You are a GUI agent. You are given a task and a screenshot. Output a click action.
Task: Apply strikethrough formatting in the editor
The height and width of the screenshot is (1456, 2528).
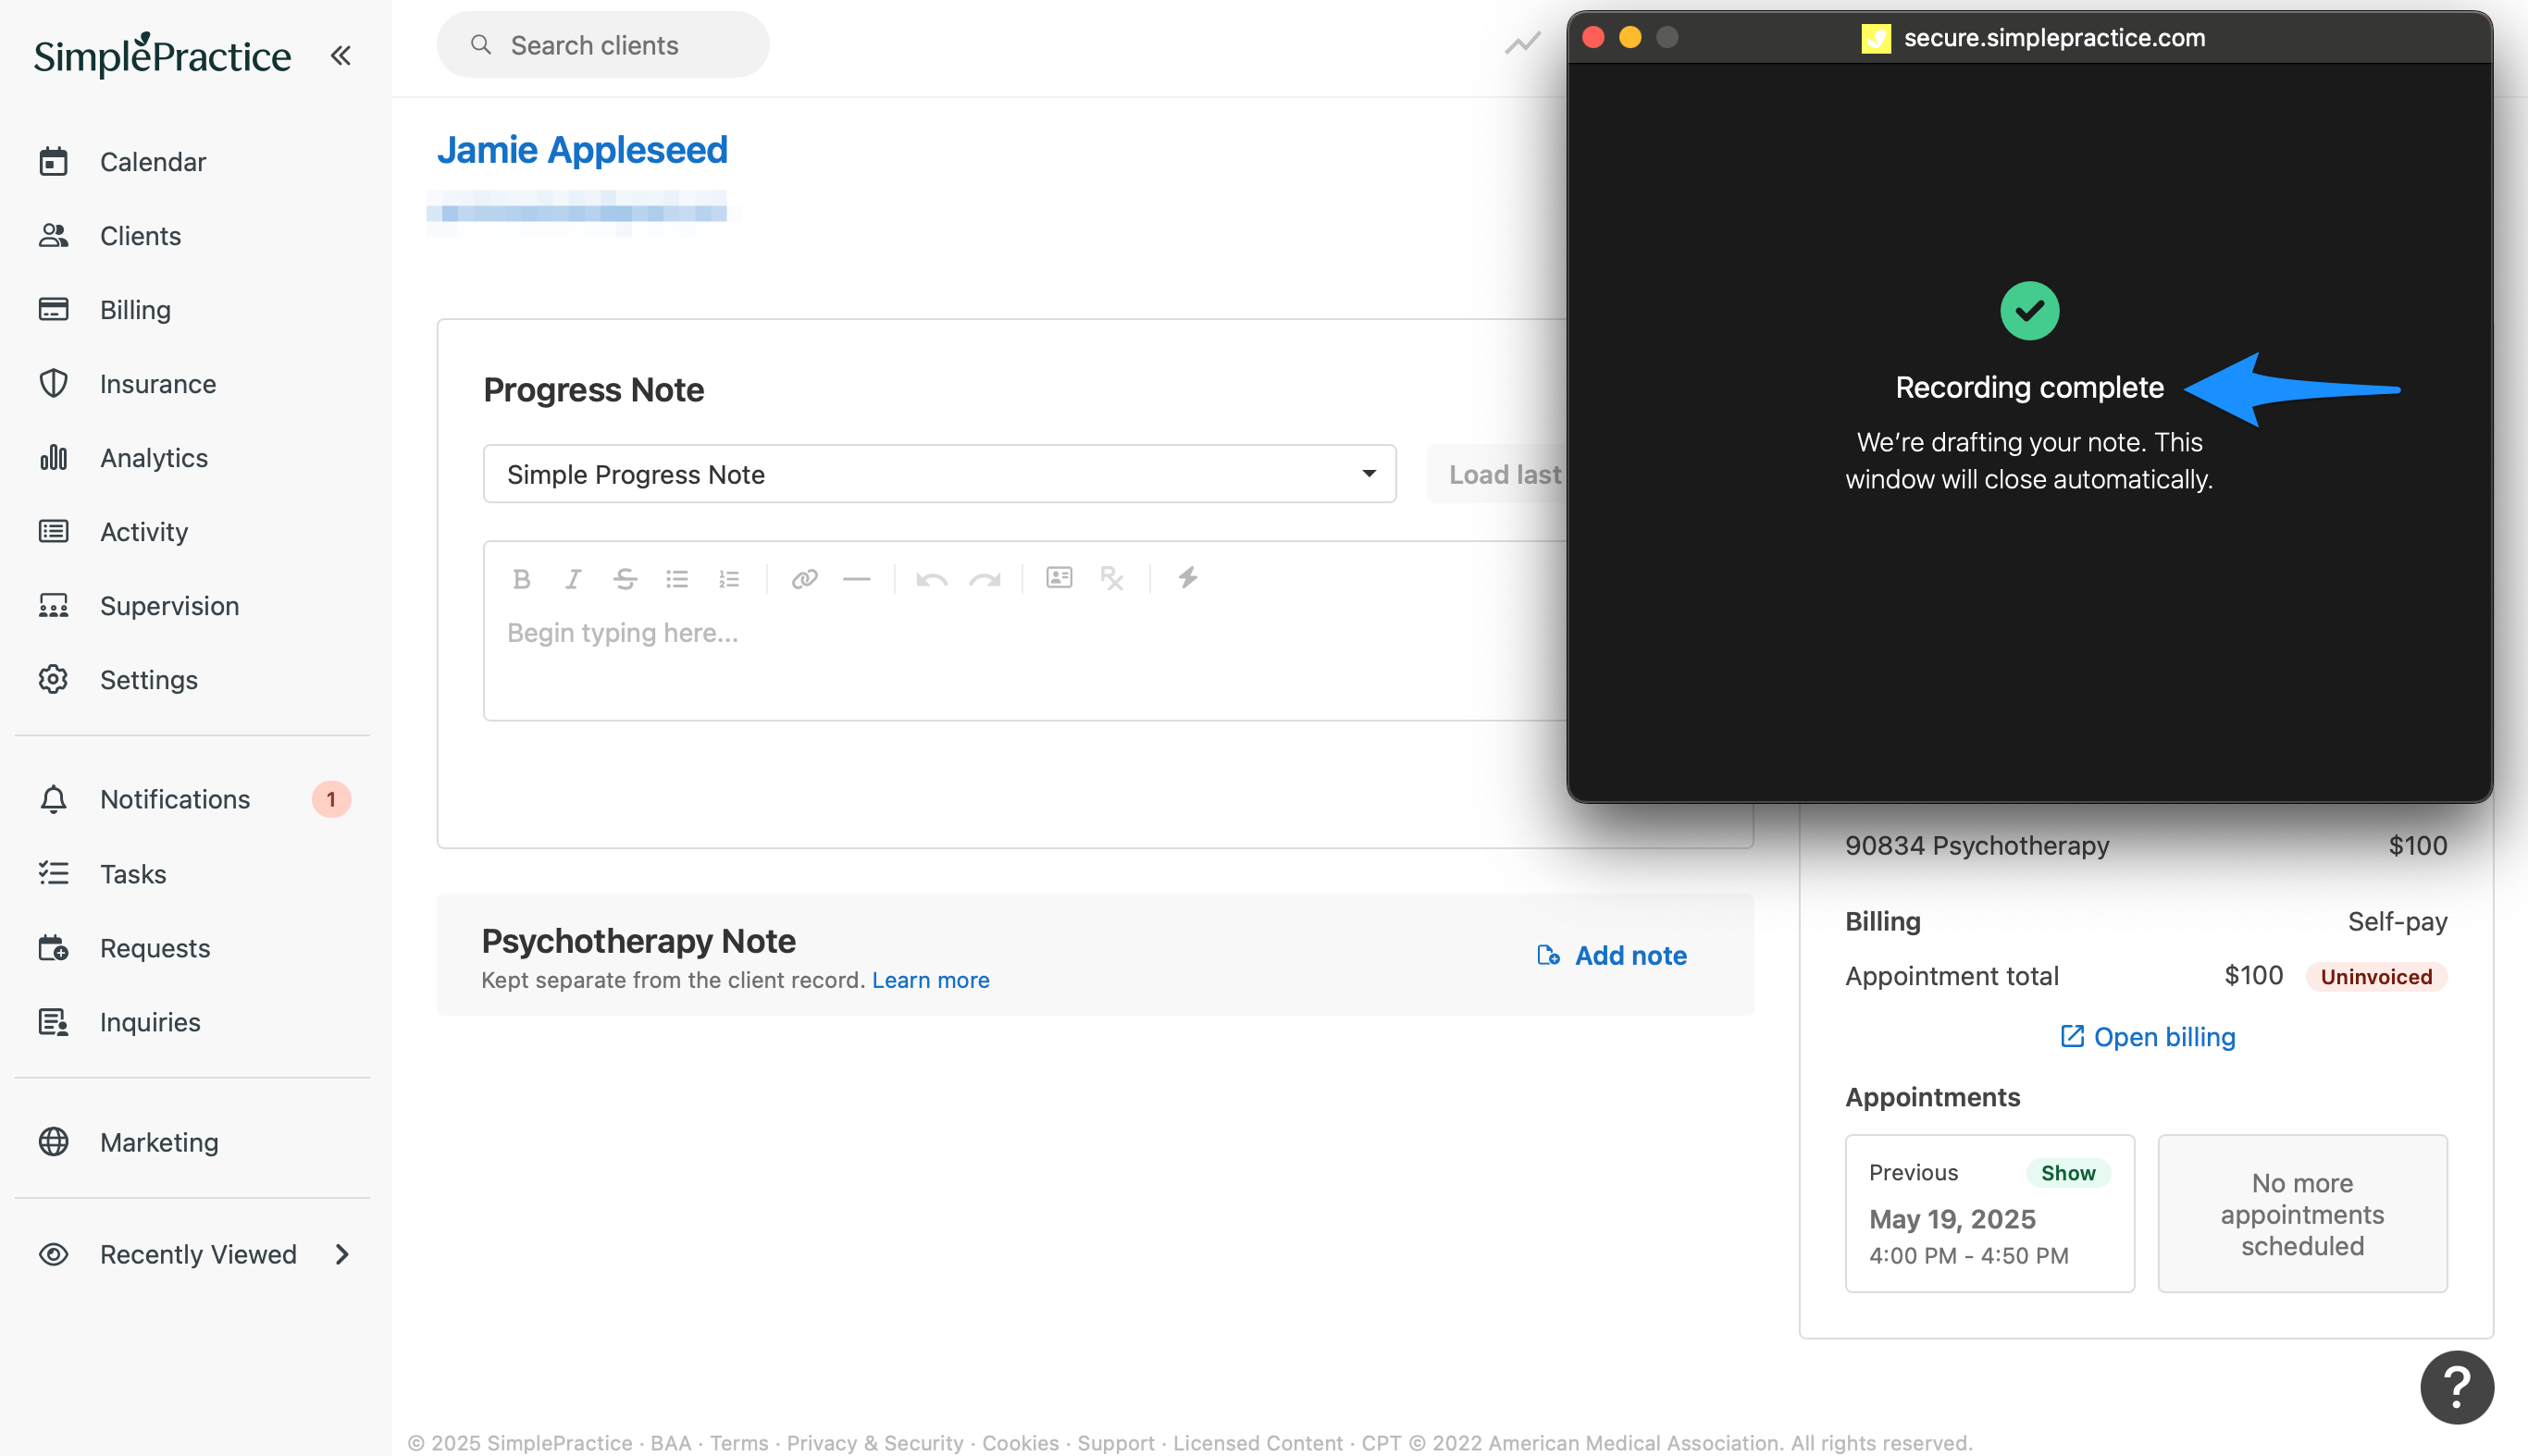pyautogui.click(x=625, y=578)
